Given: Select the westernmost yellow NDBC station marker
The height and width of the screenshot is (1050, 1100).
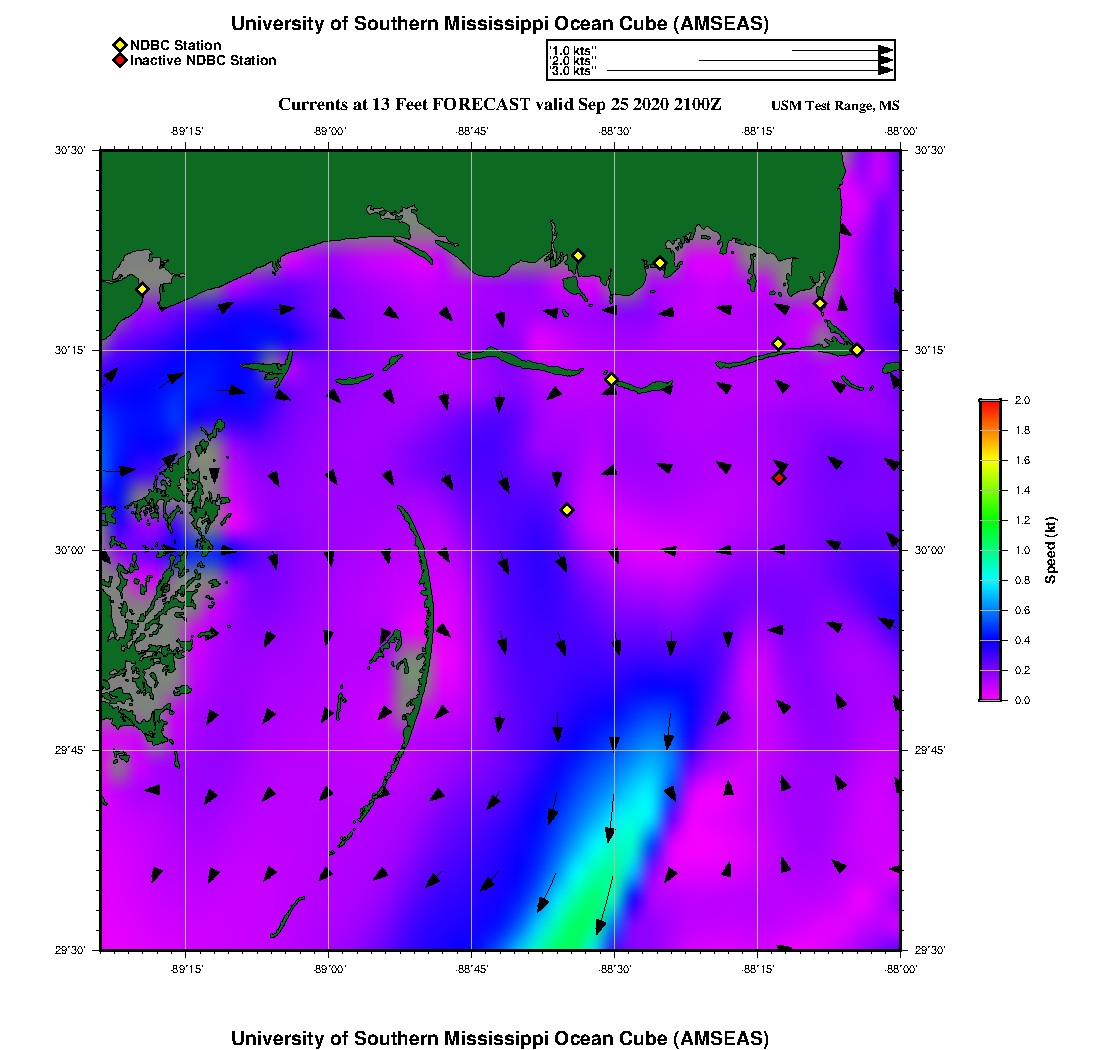Looking at the screenshot, I should pyautogui.click(x=142, y=289).
